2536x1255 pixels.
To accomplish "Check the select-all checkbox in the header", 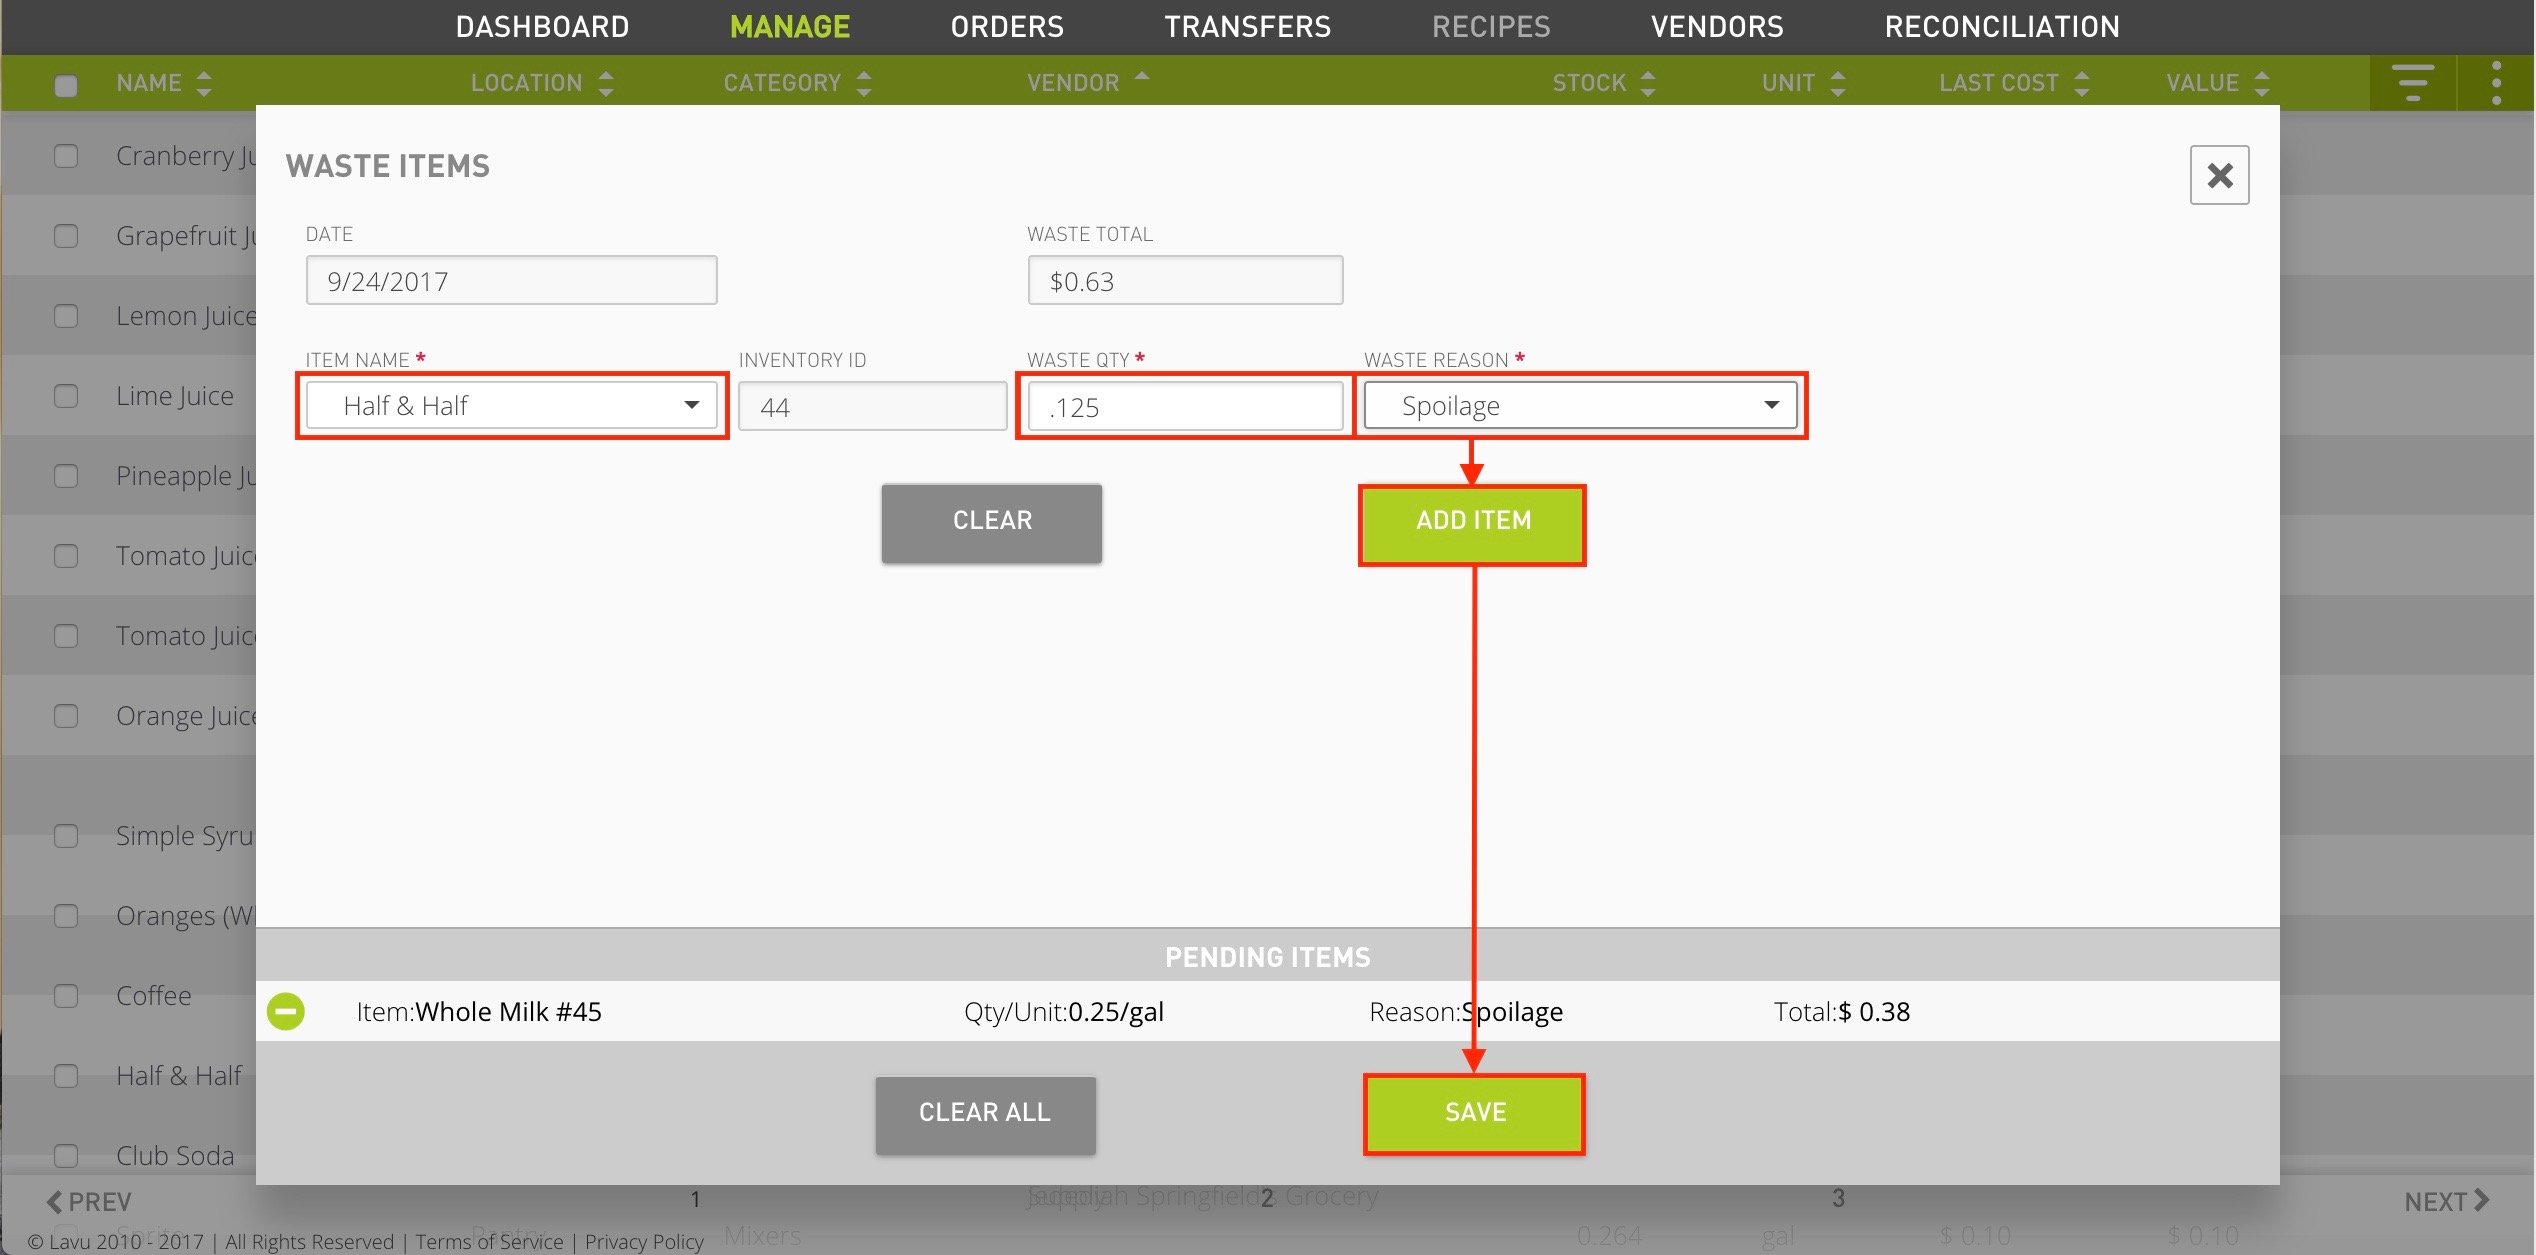I will tap(66, 86).
